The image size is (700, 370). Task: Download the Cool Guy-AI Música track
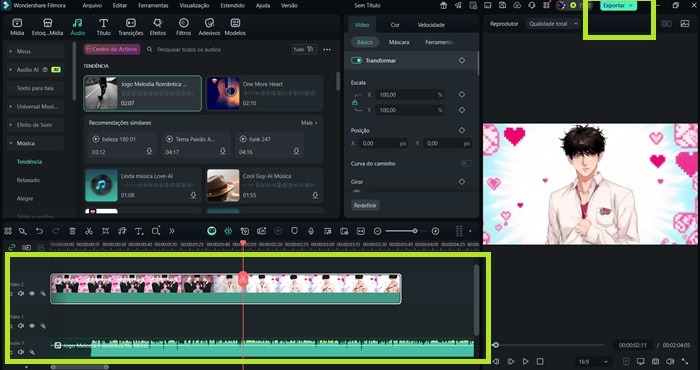point(315,195)
